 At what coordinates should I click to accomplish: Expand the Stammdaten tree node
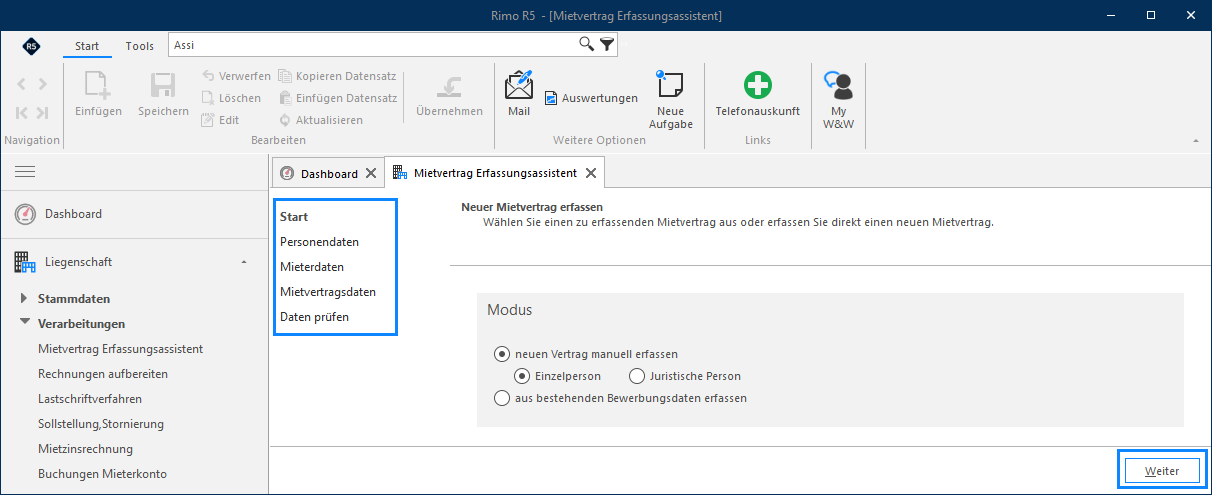click(25, 299)
